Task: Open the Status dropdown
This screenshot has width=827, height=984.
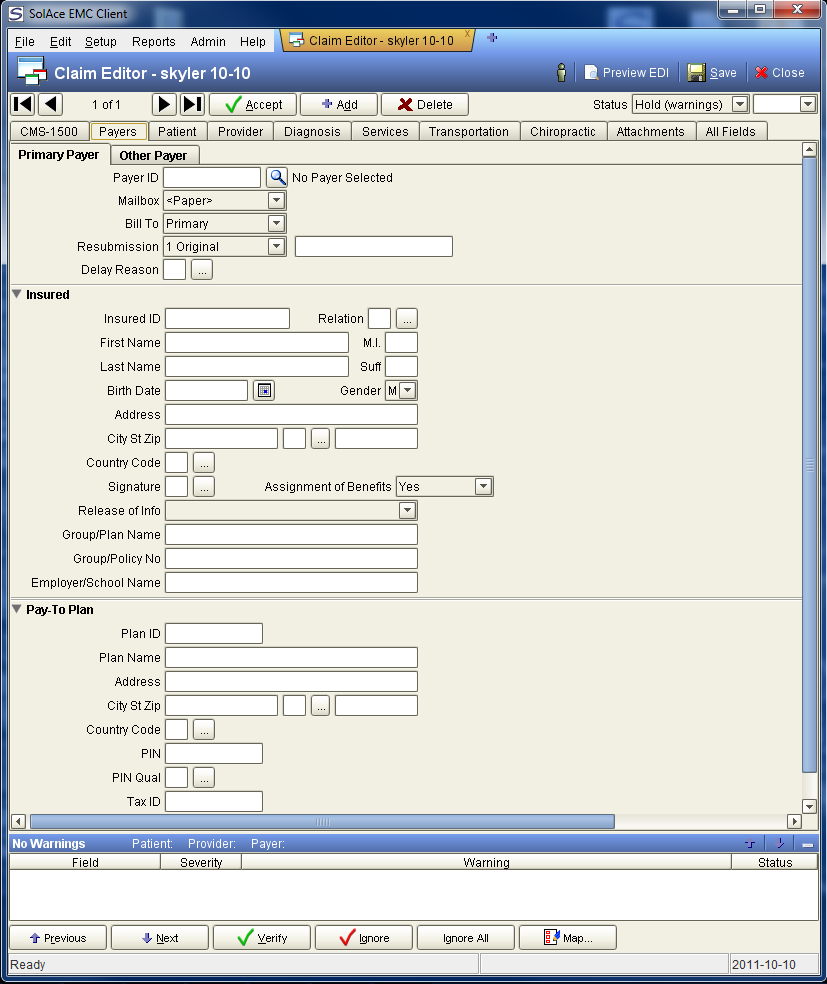Action: click(740, 104)
